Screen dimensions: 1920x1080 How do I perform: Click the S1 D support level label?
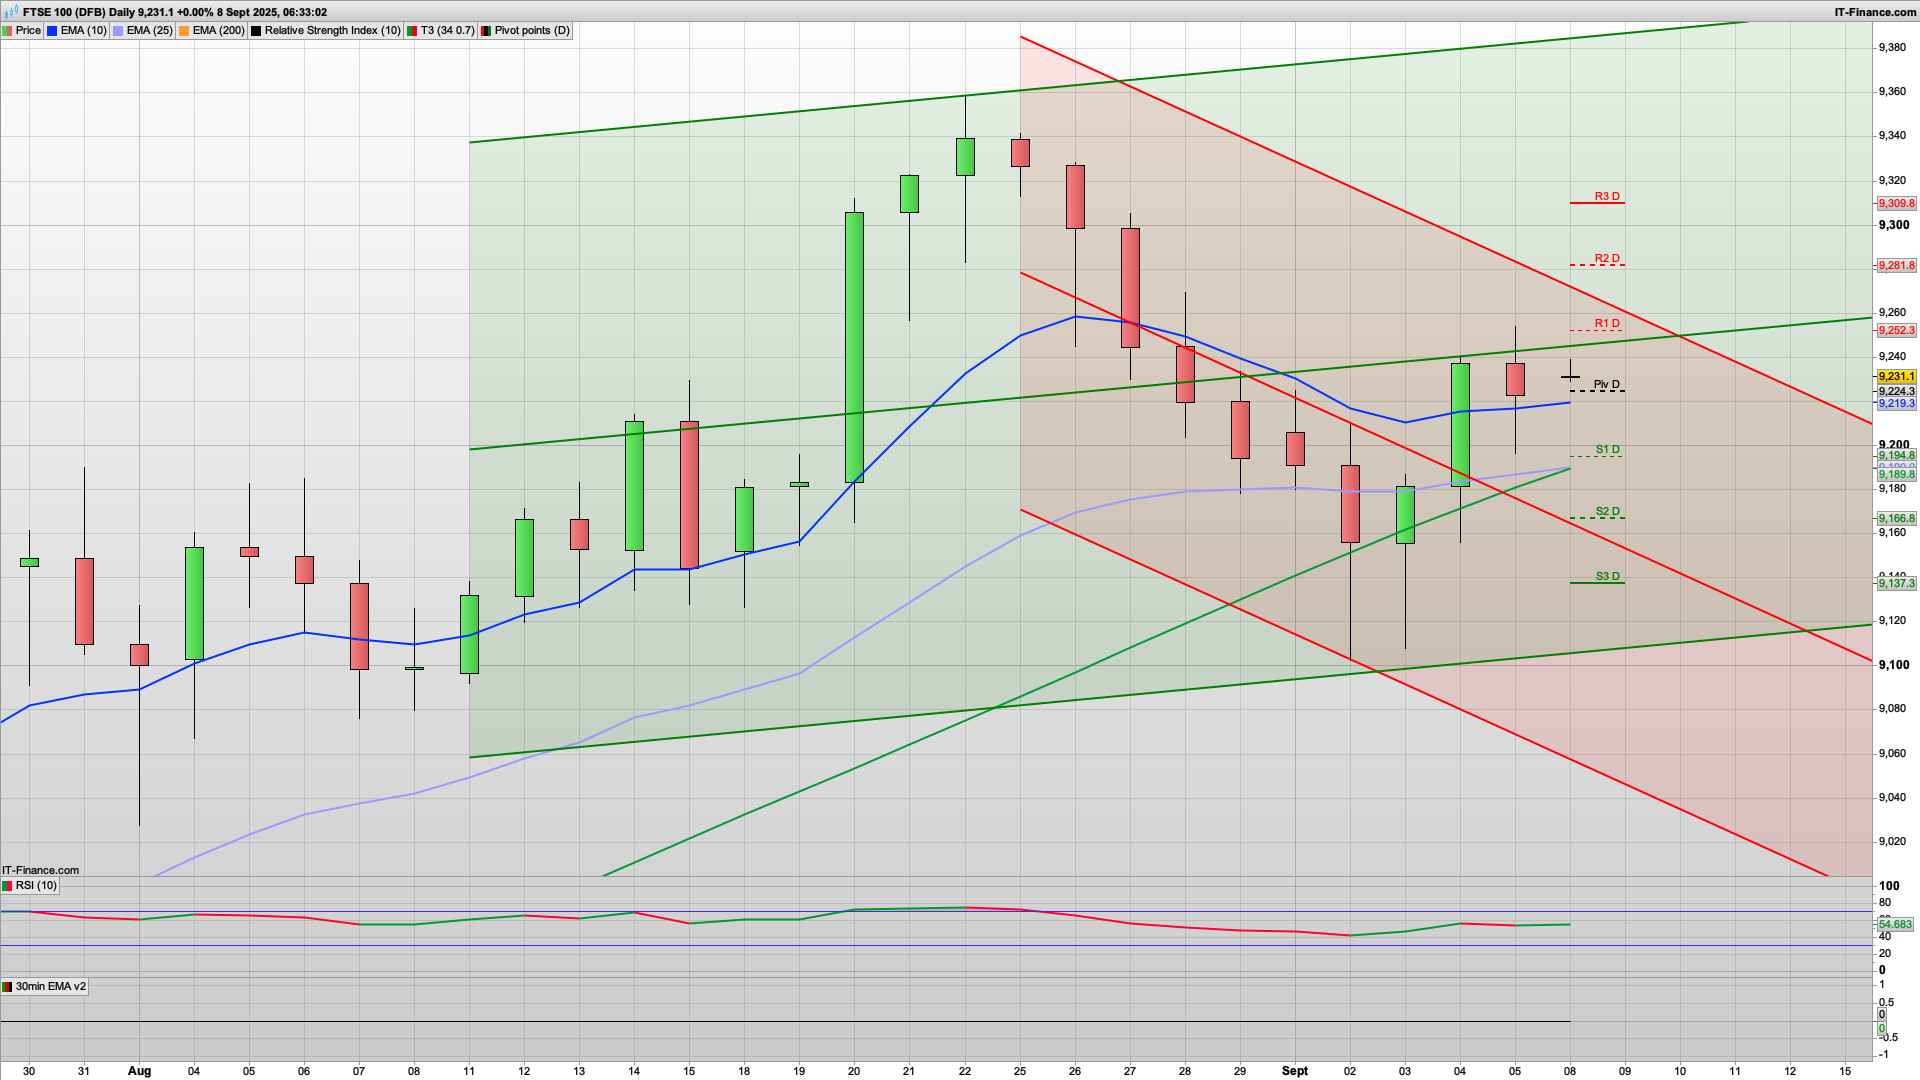[1607, 449]
